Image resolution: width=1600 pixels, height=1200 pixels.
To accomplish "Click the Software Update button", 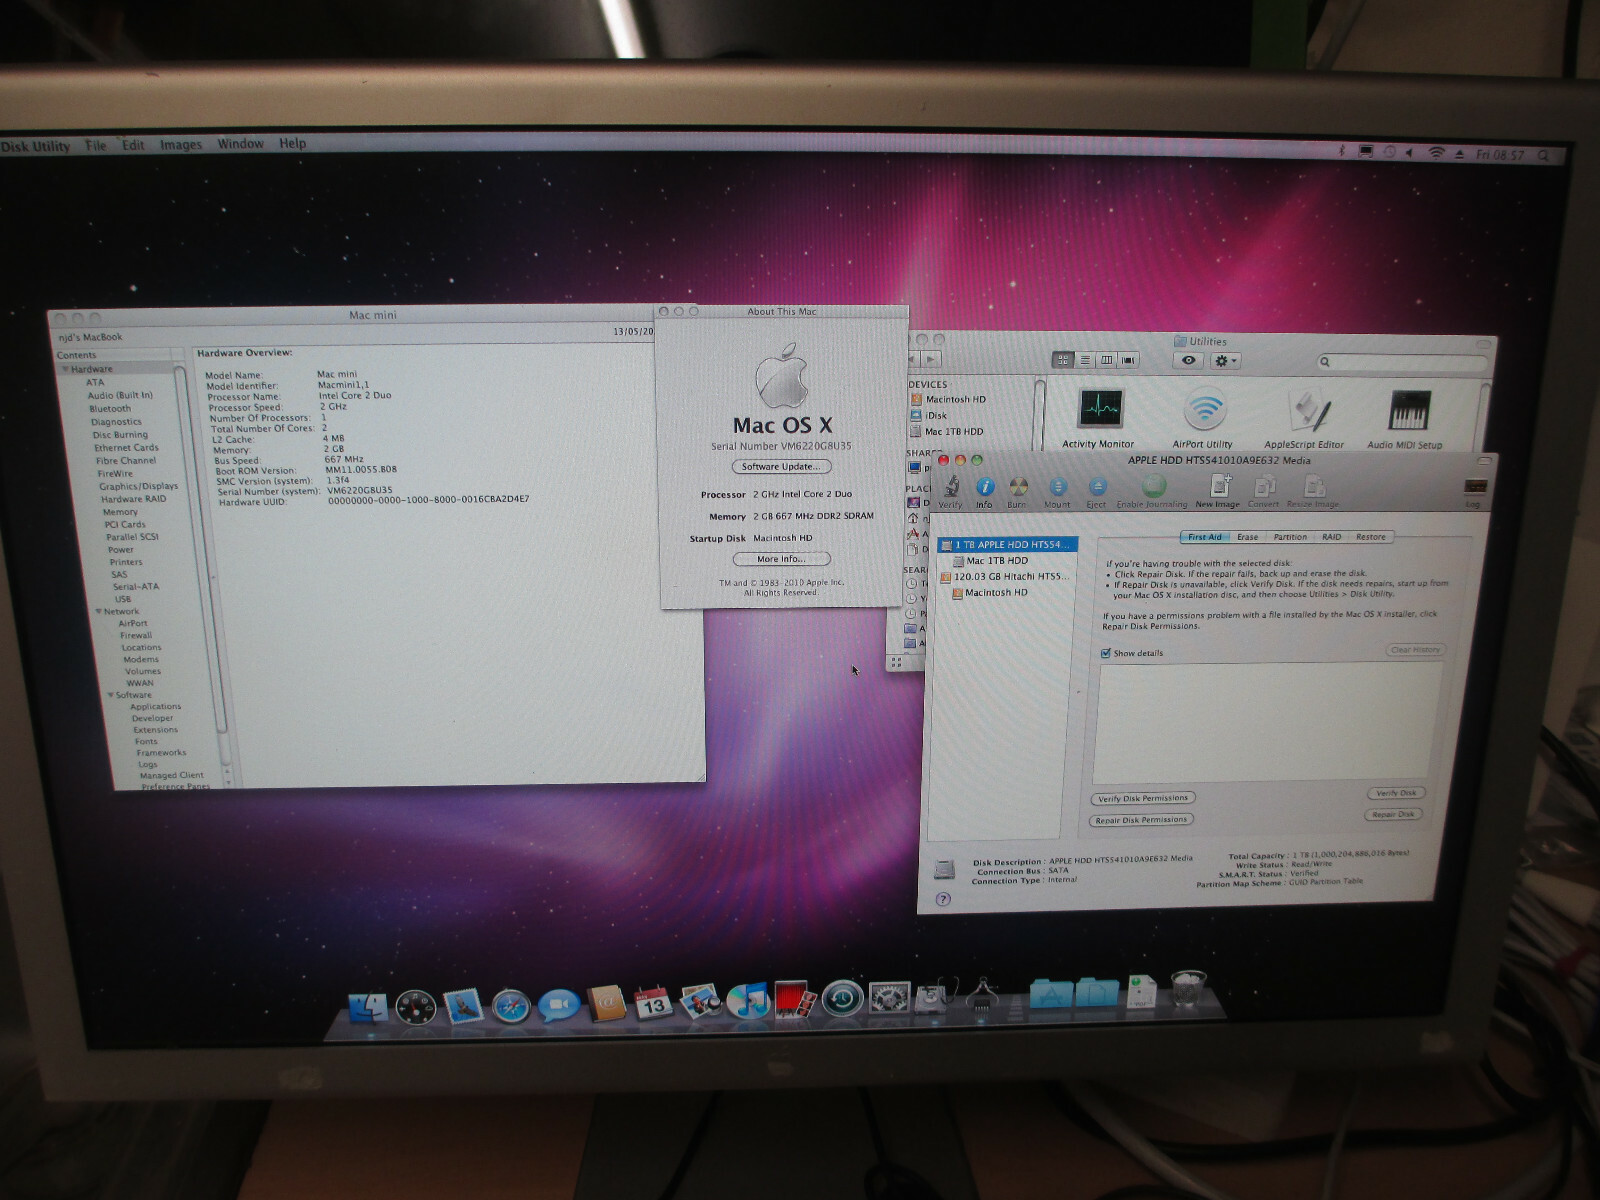I will click(x=781, y=466).
